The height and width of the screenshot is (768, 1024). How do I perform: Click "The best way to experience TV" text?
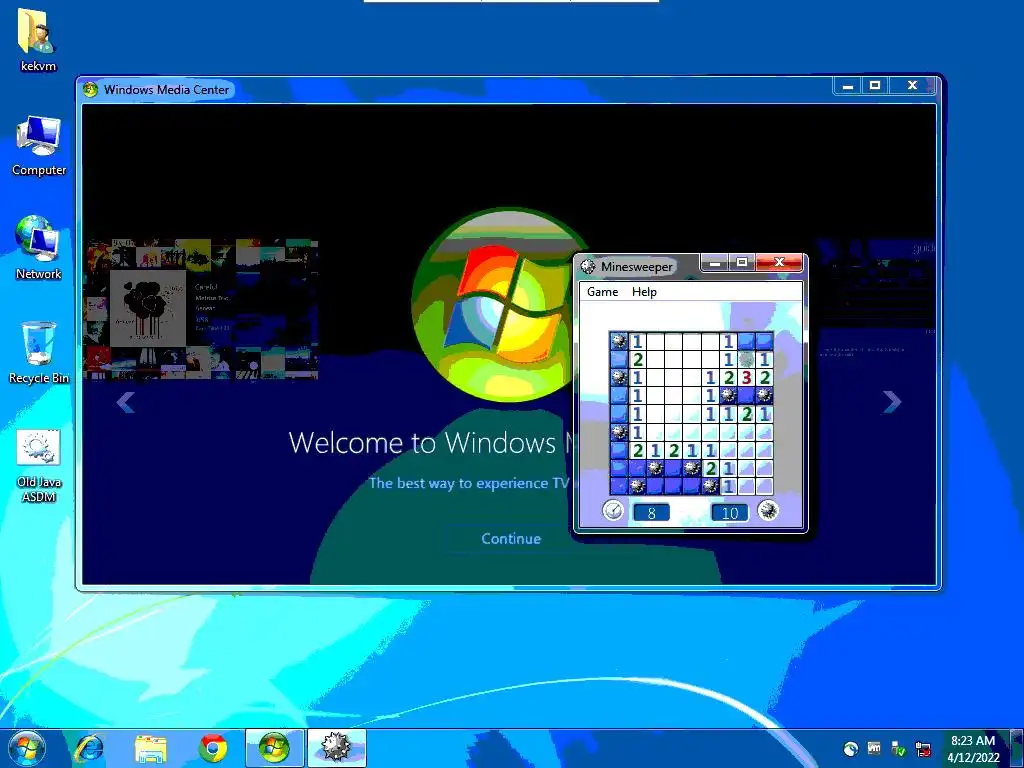468,483
